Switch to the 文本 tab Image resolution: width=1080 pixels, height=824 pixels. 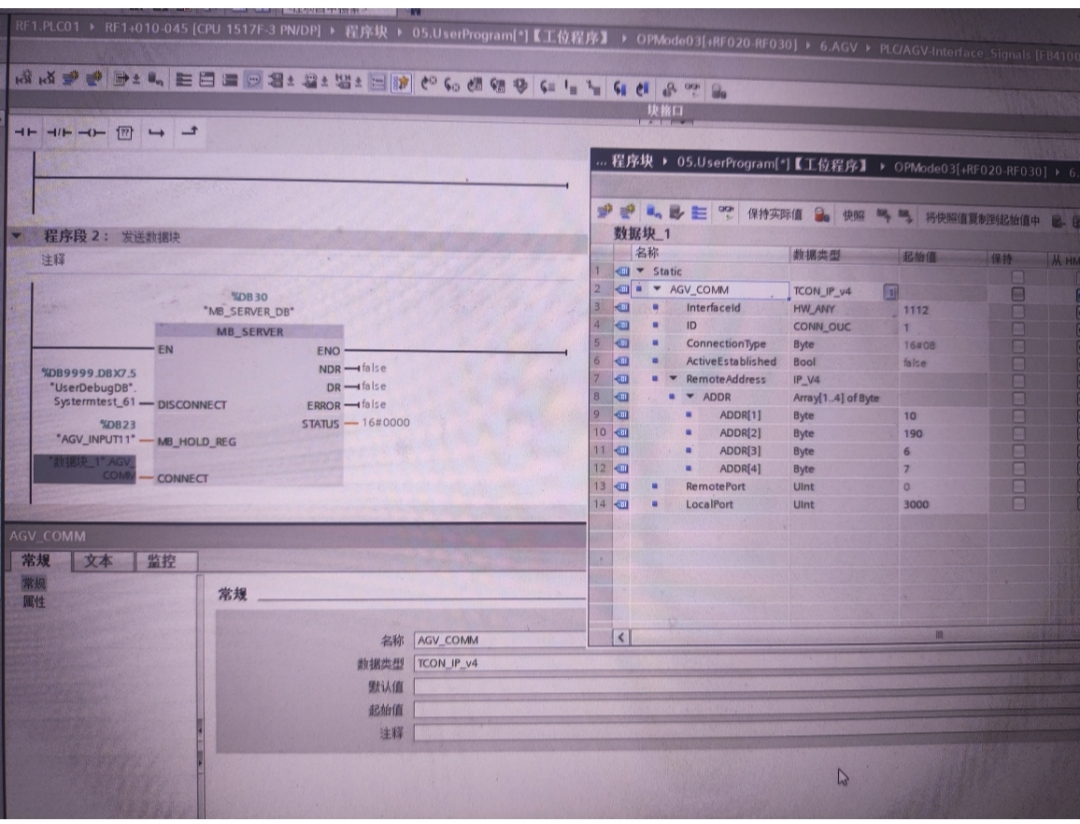(x=98, y=561)
